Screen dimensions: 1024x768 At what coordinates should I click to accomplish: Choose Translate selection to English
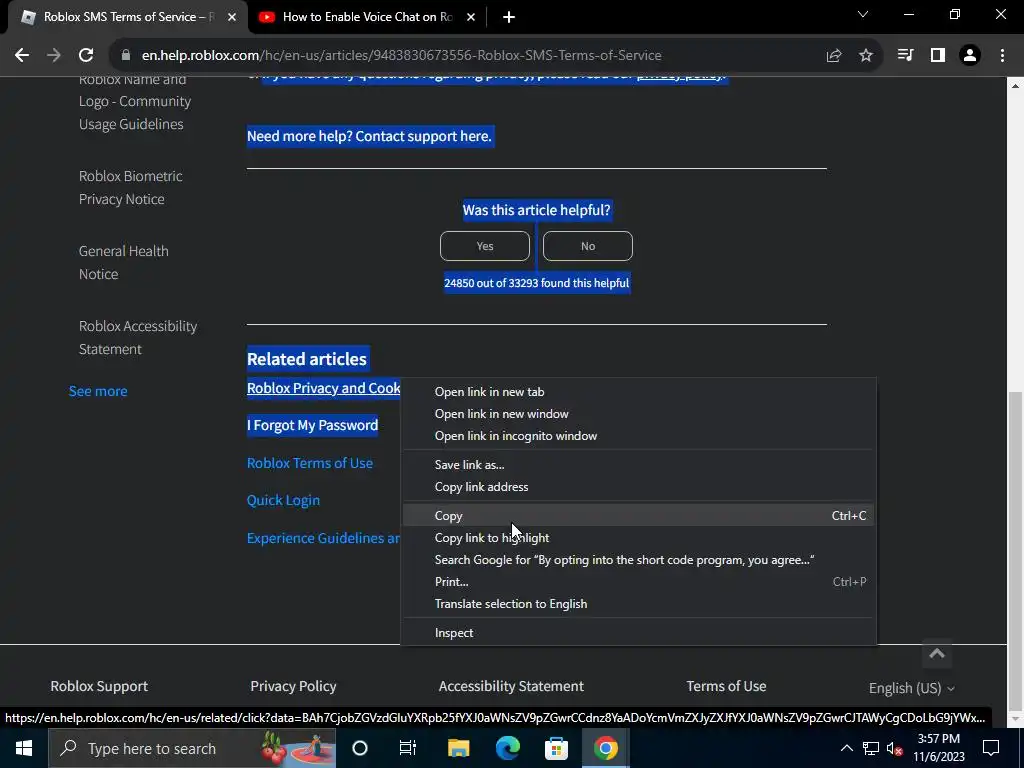[638, 604]
